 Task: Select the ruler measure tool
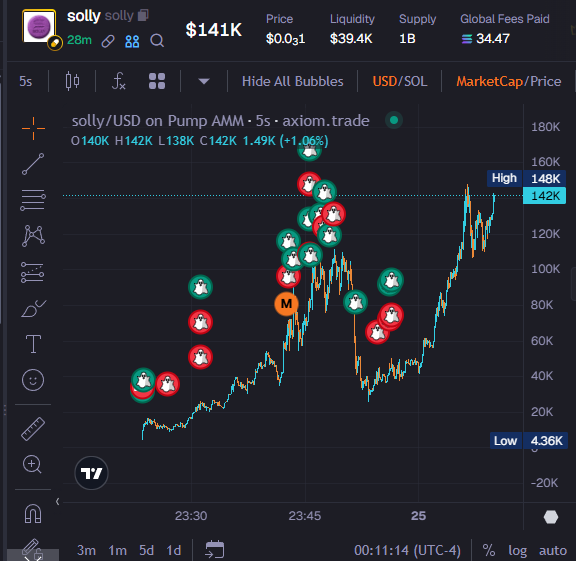(33, 429)
